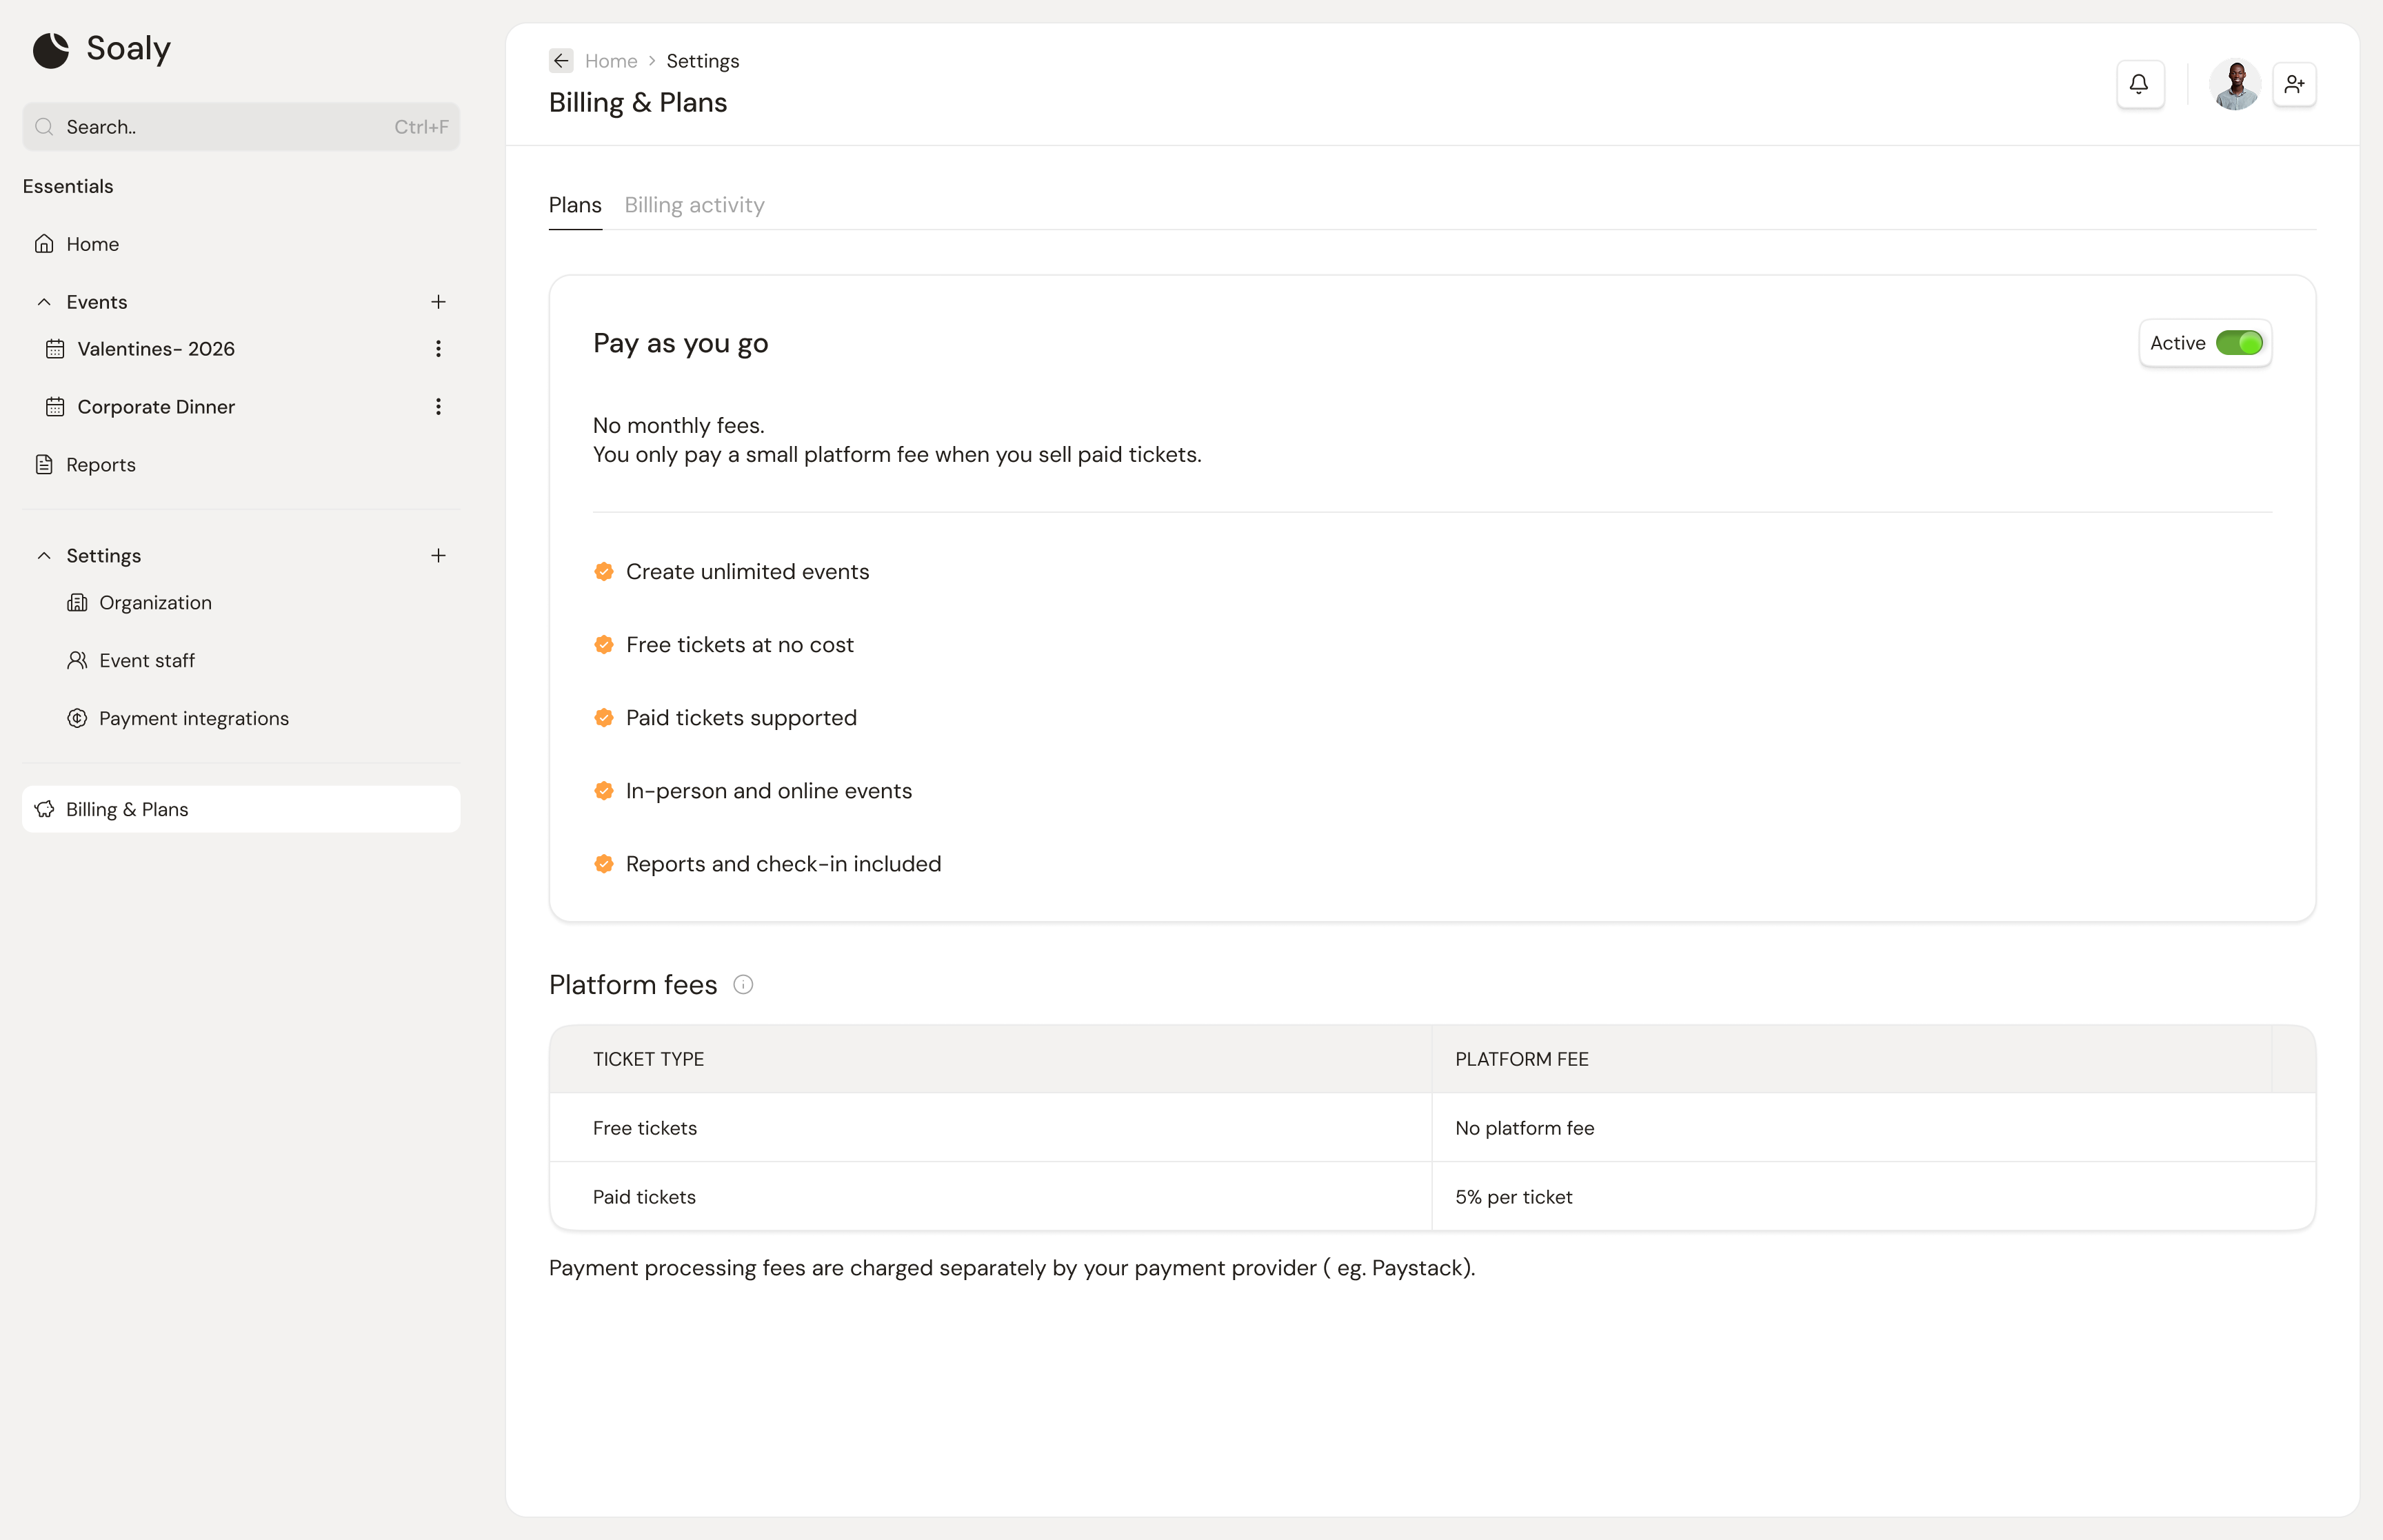Go to Home breadcrumb link
The height and width of the screenshot is (1540, 2383).
tap(611, 61)
